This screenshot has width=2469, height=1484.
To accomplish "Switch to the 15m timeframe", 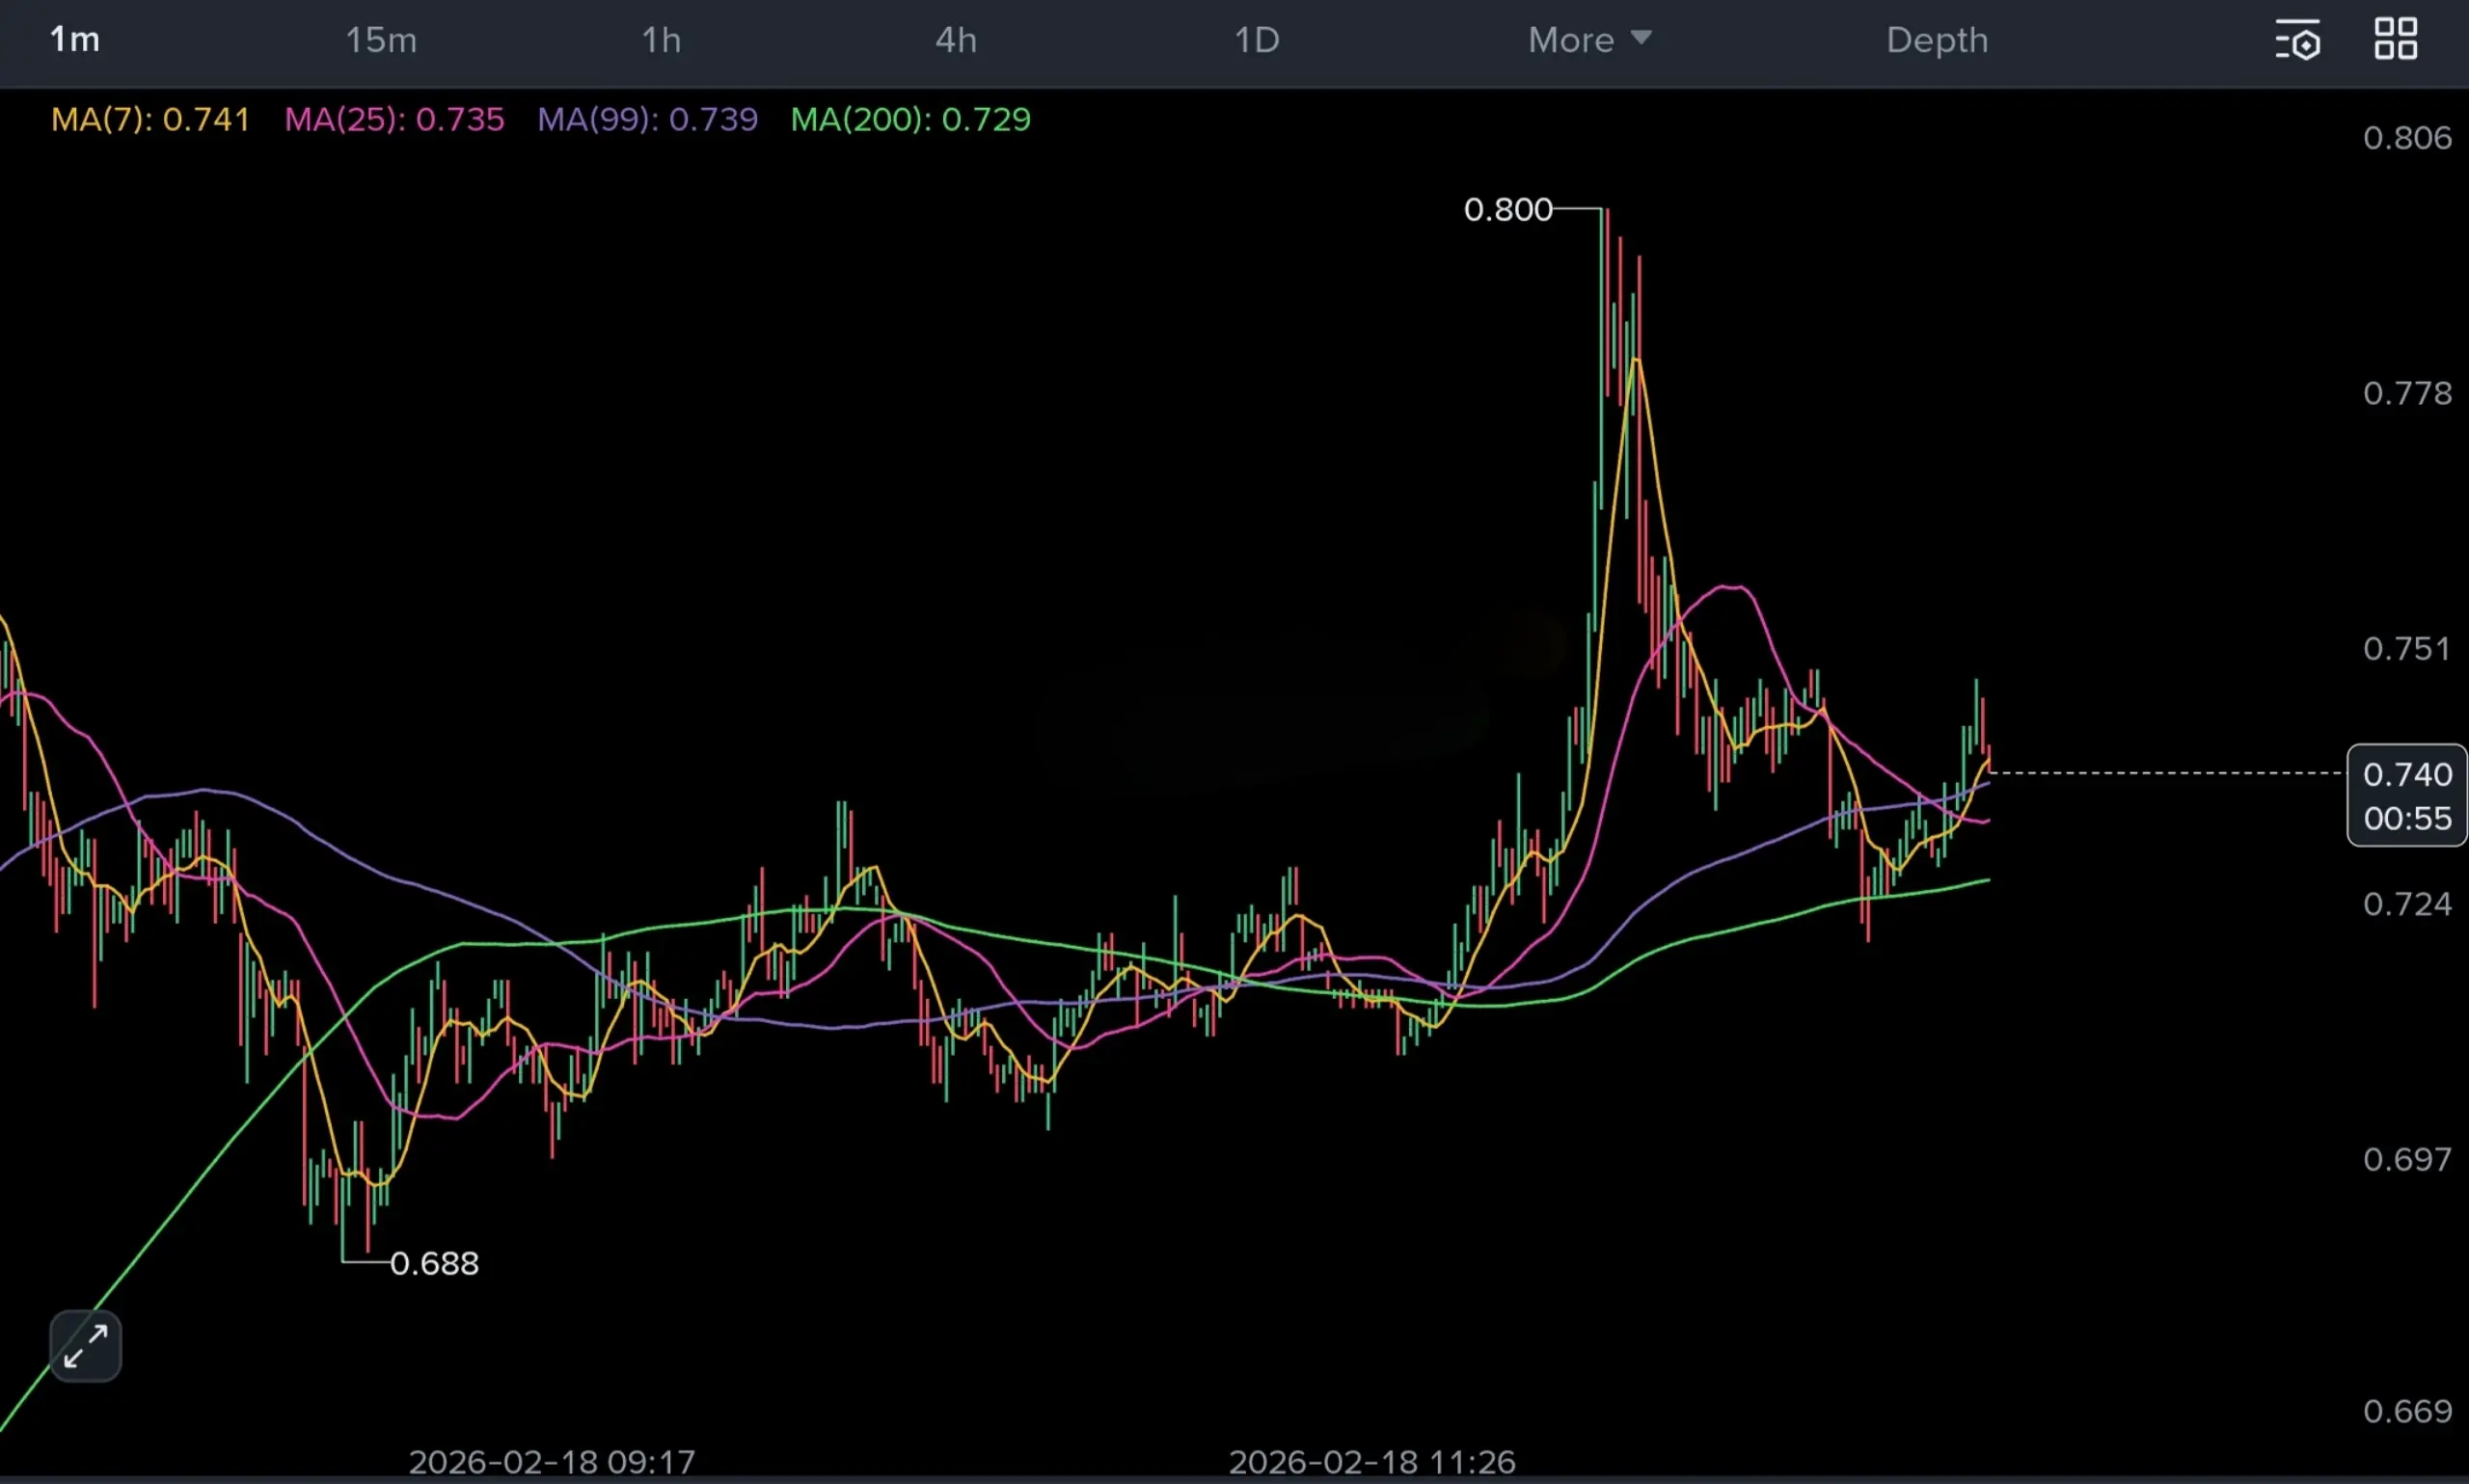I will pos(381,40).
